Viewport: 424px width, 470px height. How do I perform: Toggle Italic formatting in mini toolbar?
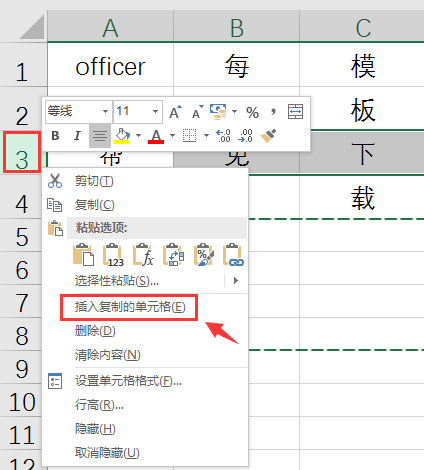(77, 136)
